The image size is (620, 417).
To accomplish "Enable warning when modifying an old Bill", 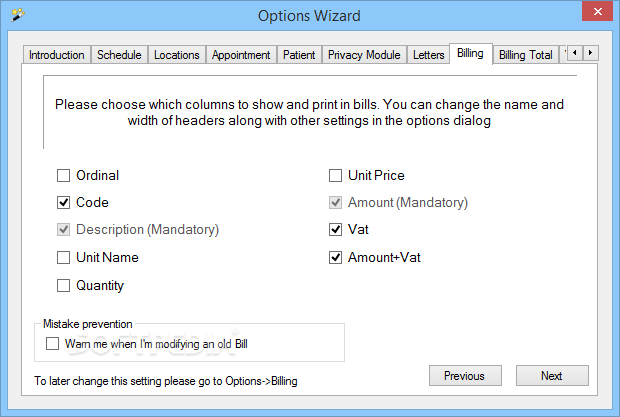I will [52, 343].
